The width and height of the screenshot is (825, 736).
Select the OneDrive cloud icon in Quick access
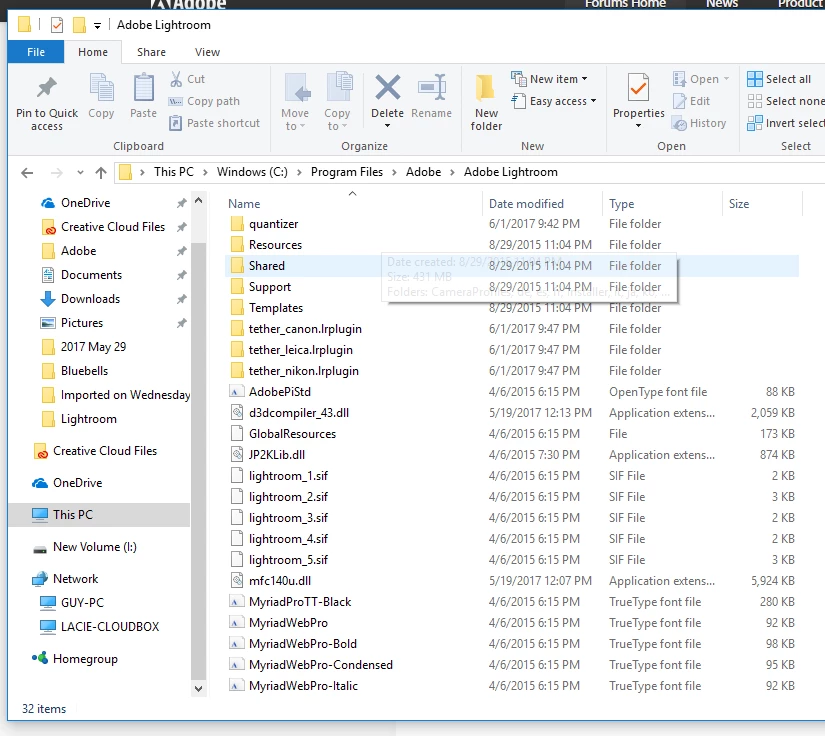click(x=48, y=203)
